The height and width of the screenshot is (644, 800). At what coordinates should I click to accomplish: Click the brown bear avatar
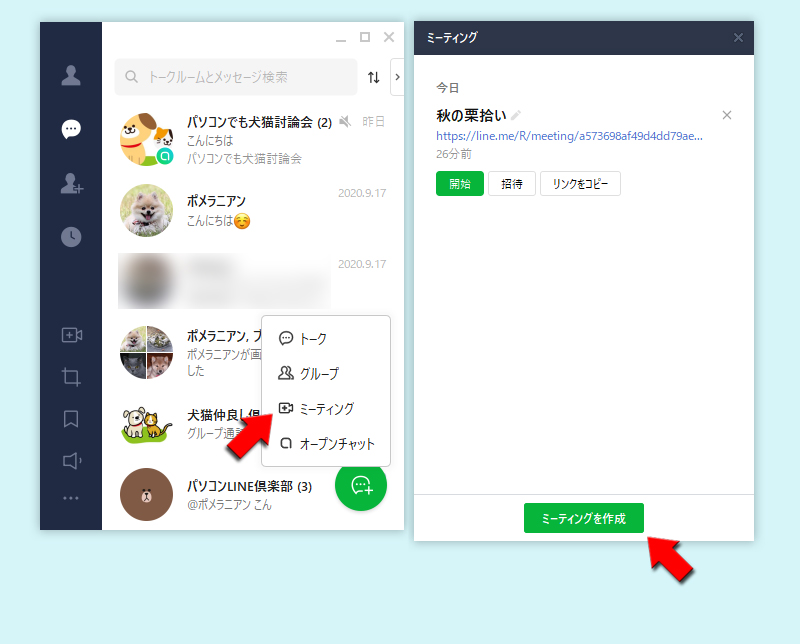click(146, 494)
